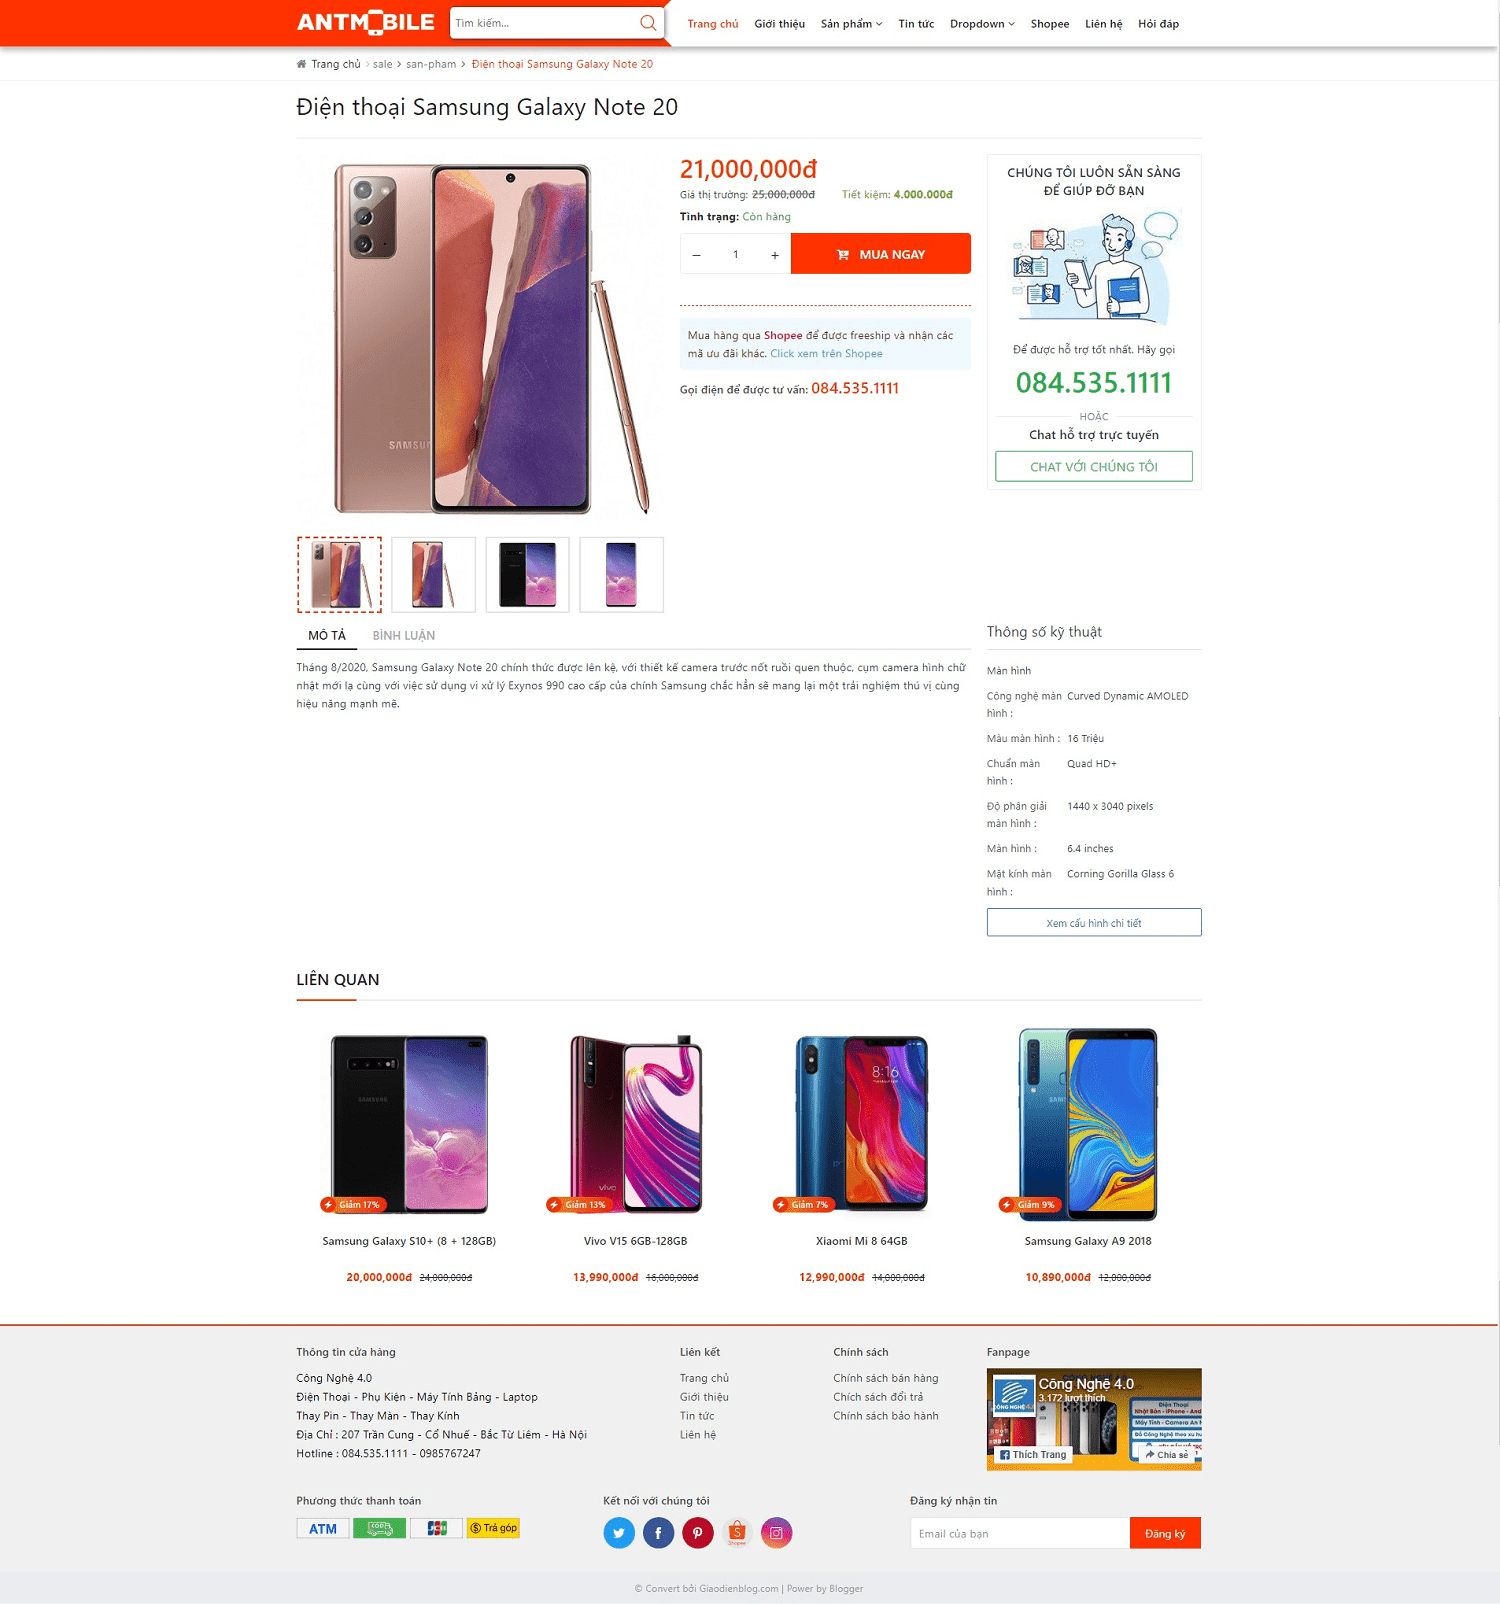Open the Vivo V15 6GB-128GB product

[636, 1241]
